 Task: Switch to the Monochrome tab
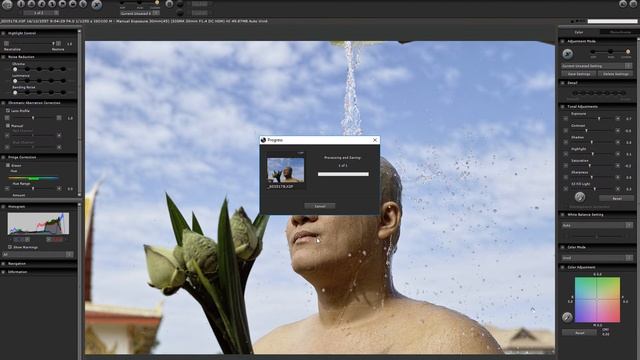point(620,32)
